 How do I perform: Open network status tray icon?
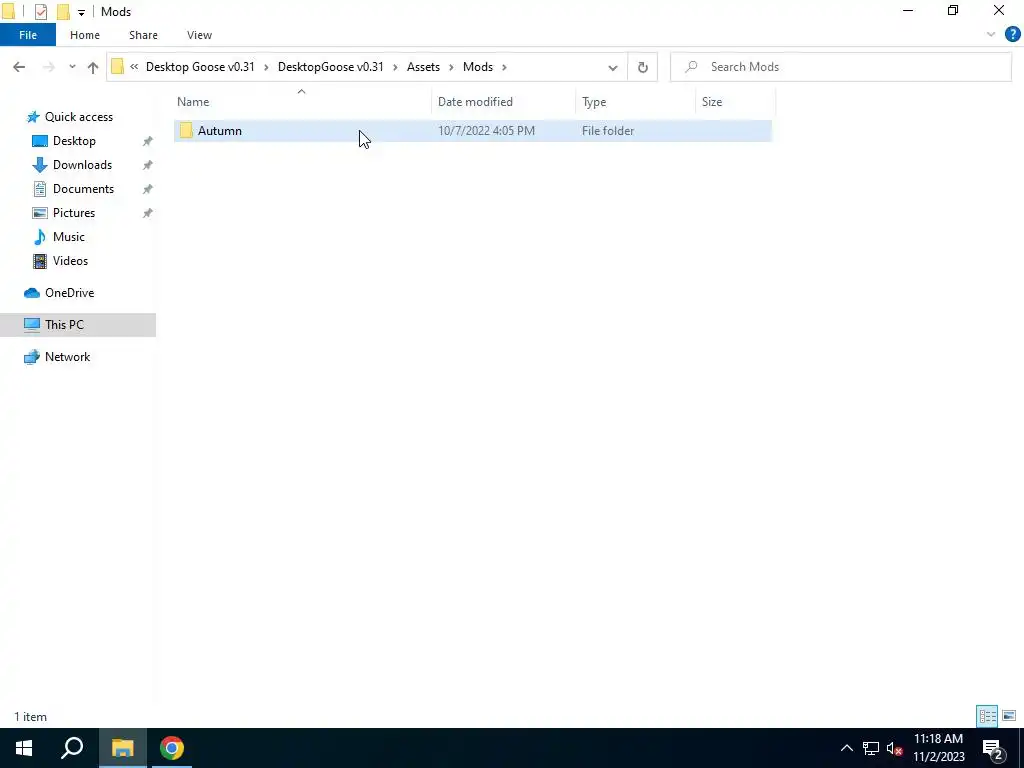click(x=871, y=748)
